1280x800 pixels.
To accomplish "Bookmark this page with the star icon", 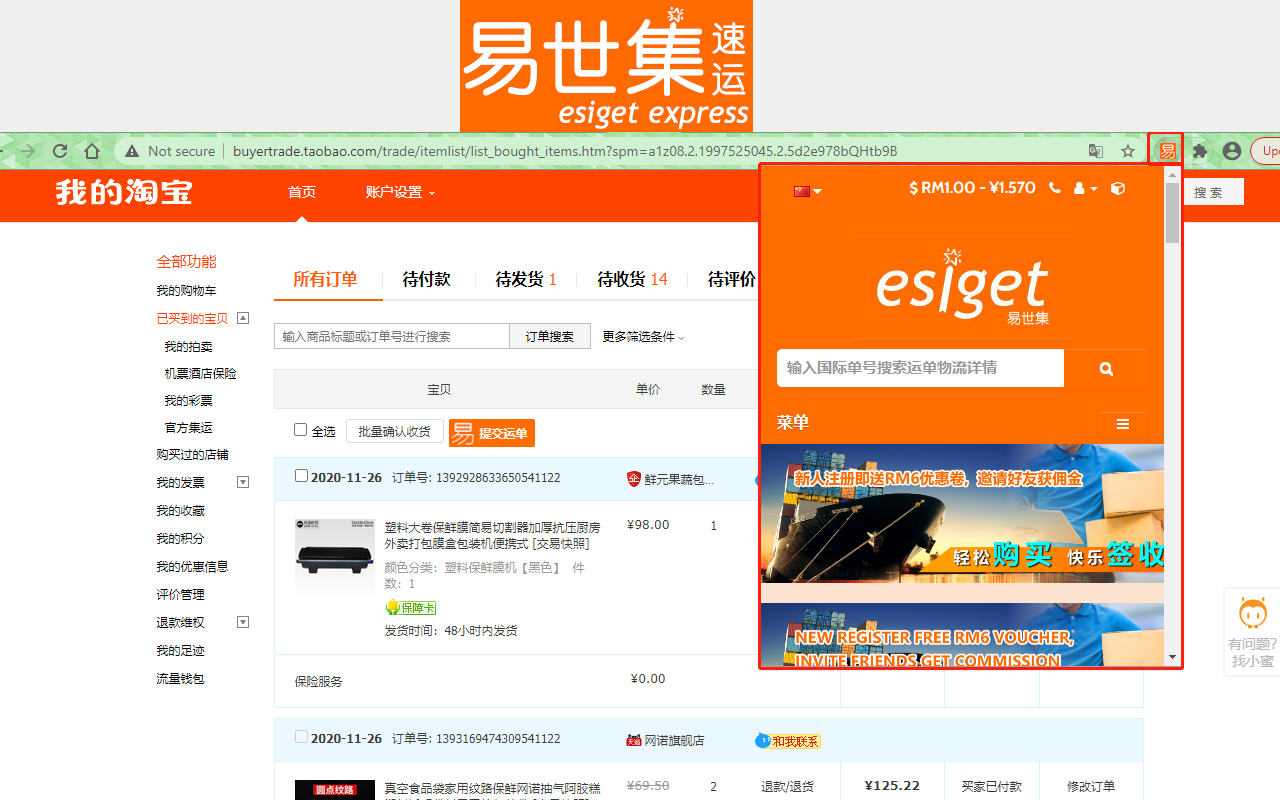I will (1128, 151).
